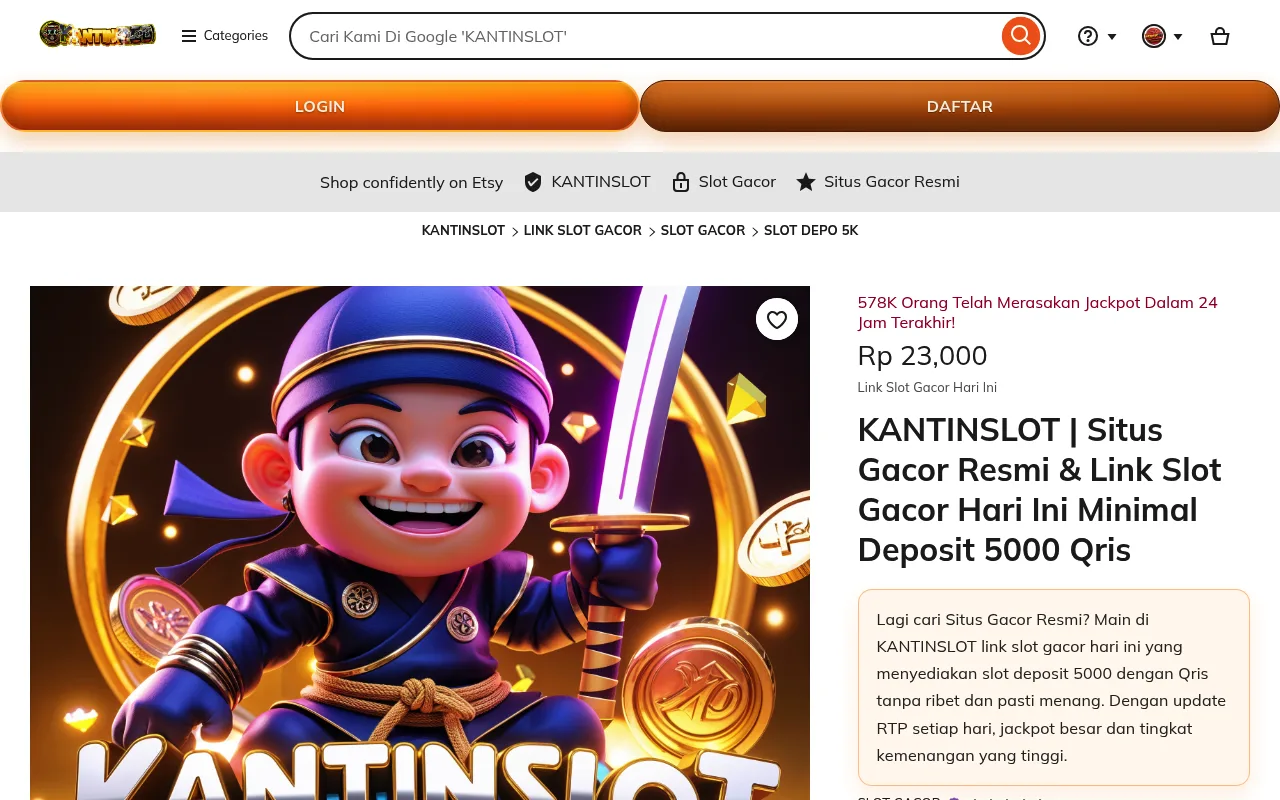Click the orange LOGIN button
This screenshot has width=1280, height=800.
point(320,106)
